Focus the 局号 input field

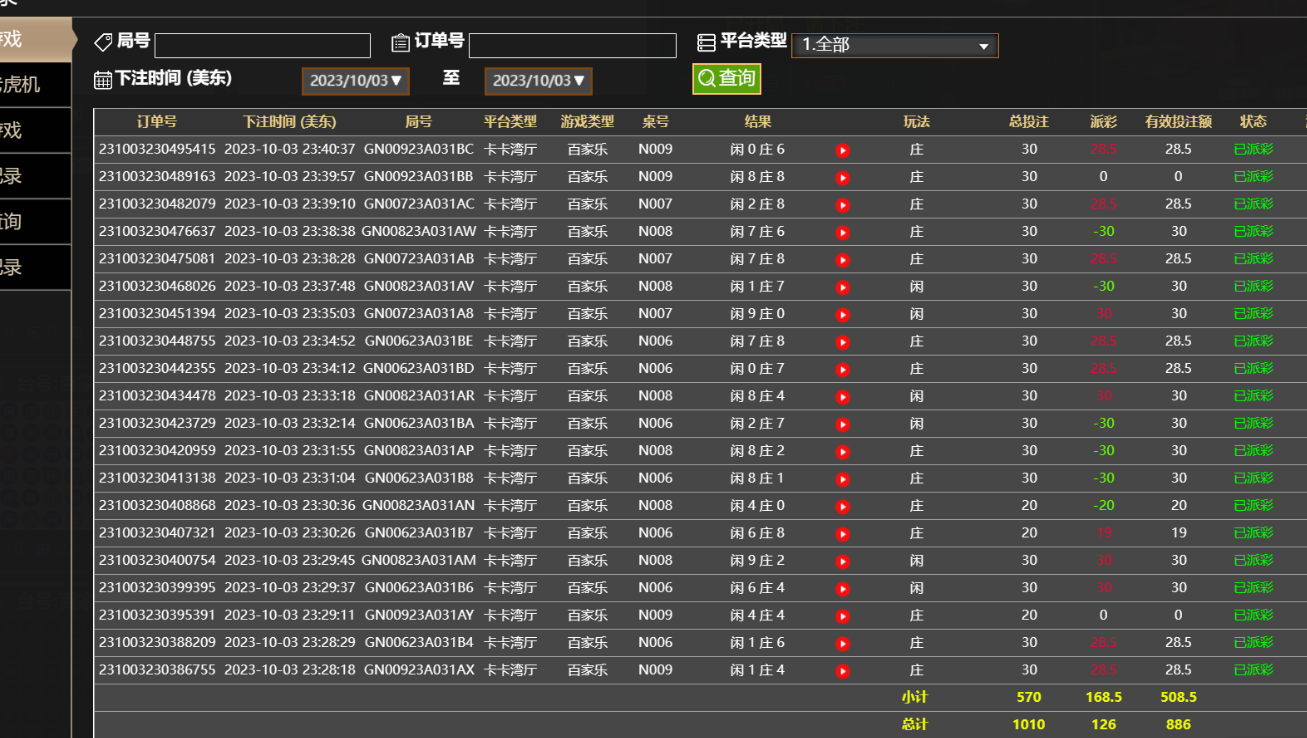(x=263, y=45)
